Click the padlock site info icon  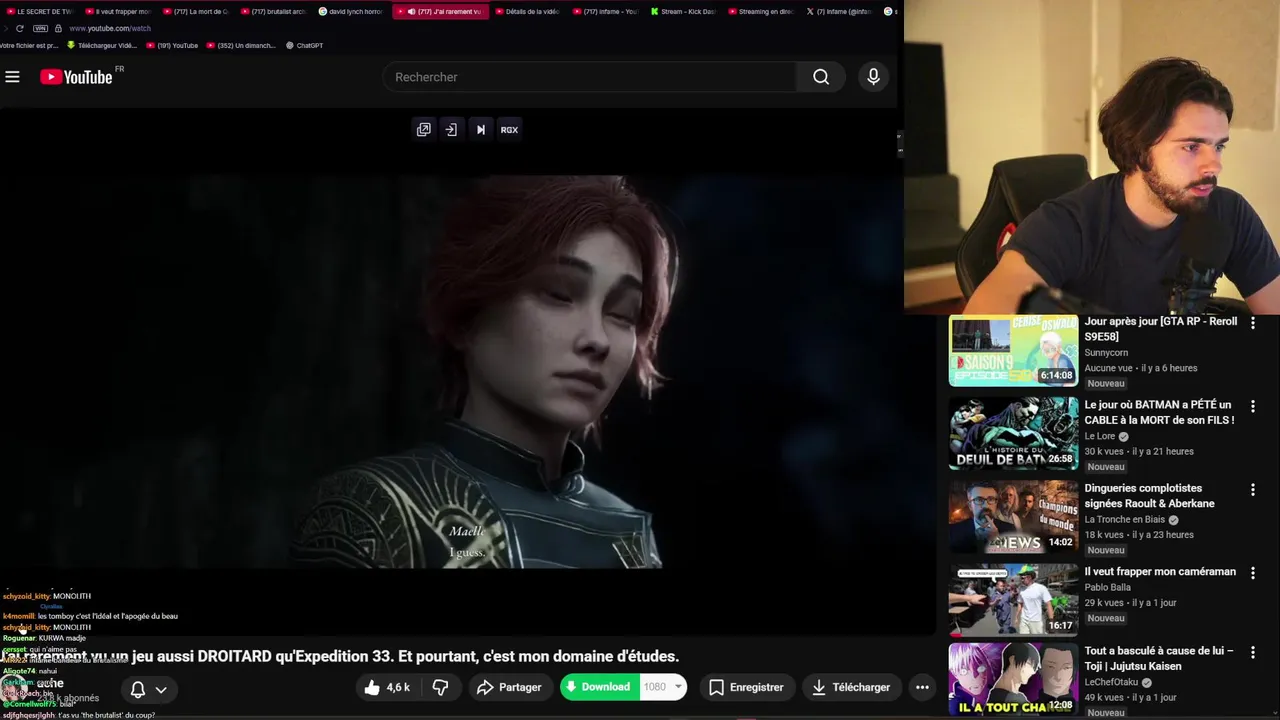point(58,28)
